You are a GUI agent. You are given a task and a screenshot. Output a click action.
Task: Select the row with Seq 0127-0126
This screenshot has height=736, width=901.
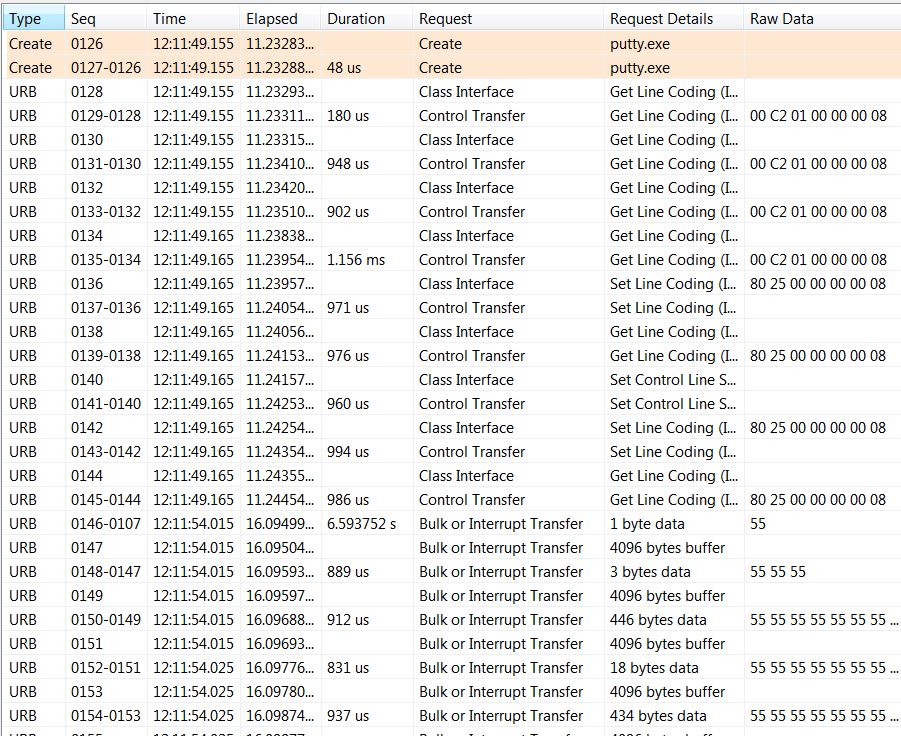click(105, 68)
